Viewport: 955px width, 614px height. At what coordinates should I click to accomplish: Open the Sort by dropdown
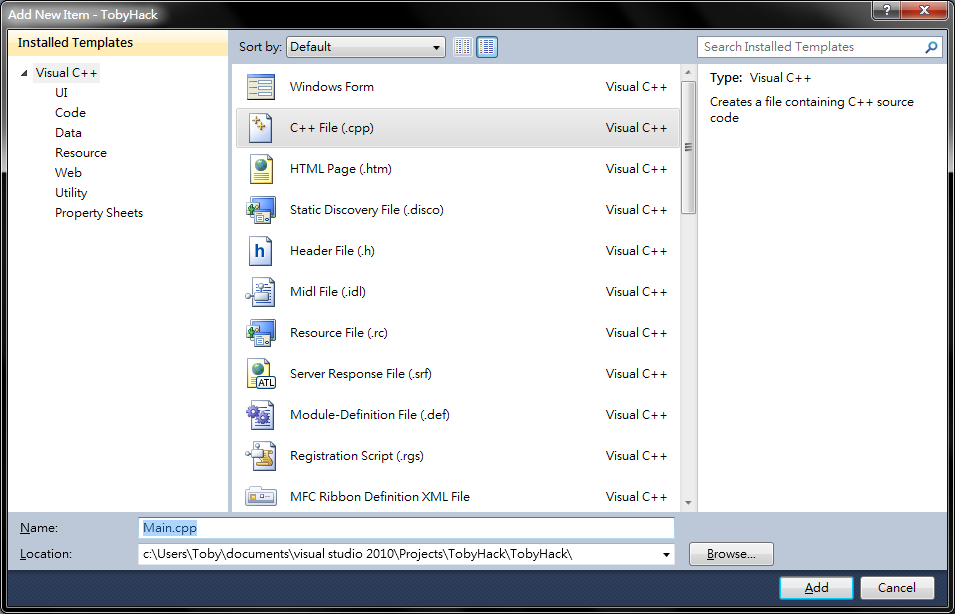click(x=366, y=47)
